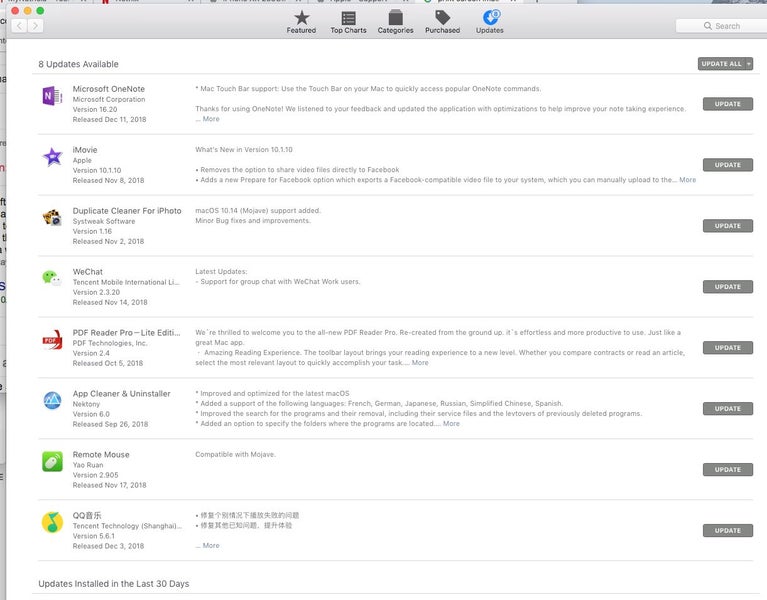Click Nektony developer name
Screen dimensions: 767x600
coord(86,404)
